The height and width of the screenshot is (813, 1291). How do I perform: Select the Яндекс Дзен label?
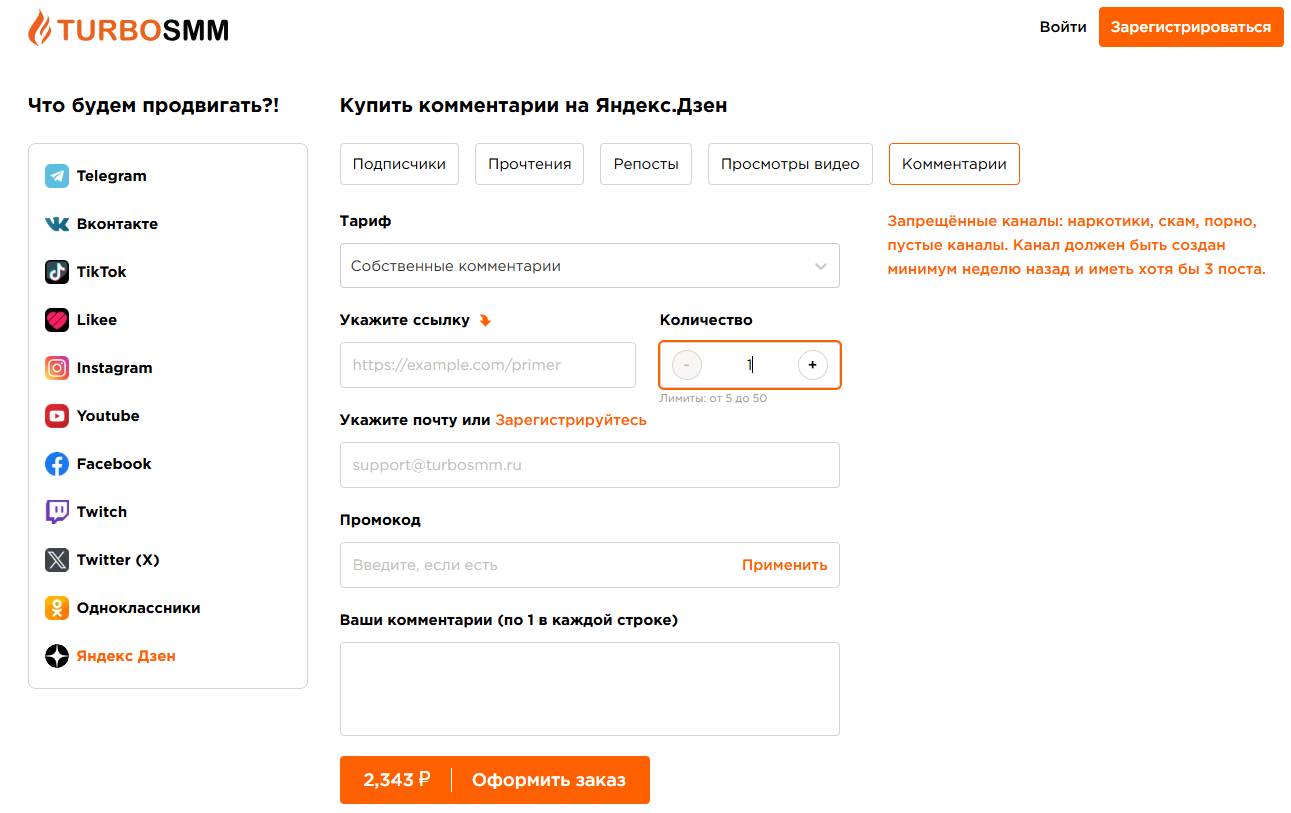pyautogui.click(x=126, y=656)
